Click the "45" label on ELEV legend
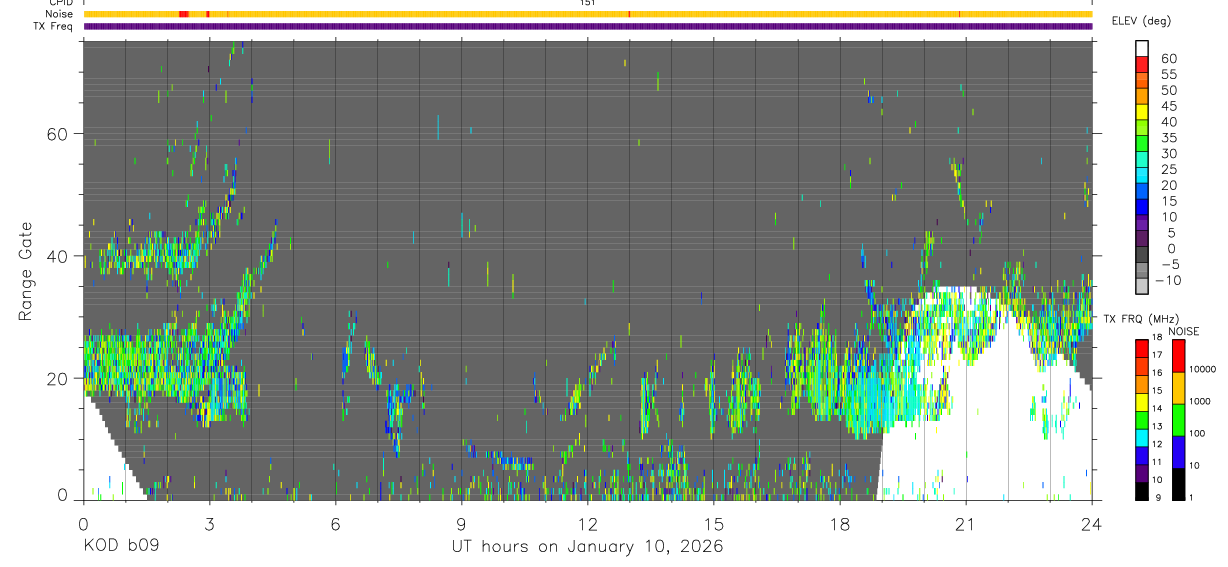The image size is (1228, 567). 1167,106
